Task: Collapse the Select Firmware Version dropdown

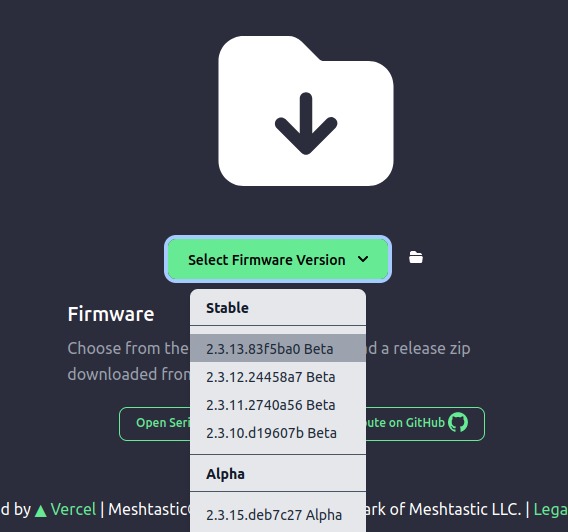Action: click(278, 259)
